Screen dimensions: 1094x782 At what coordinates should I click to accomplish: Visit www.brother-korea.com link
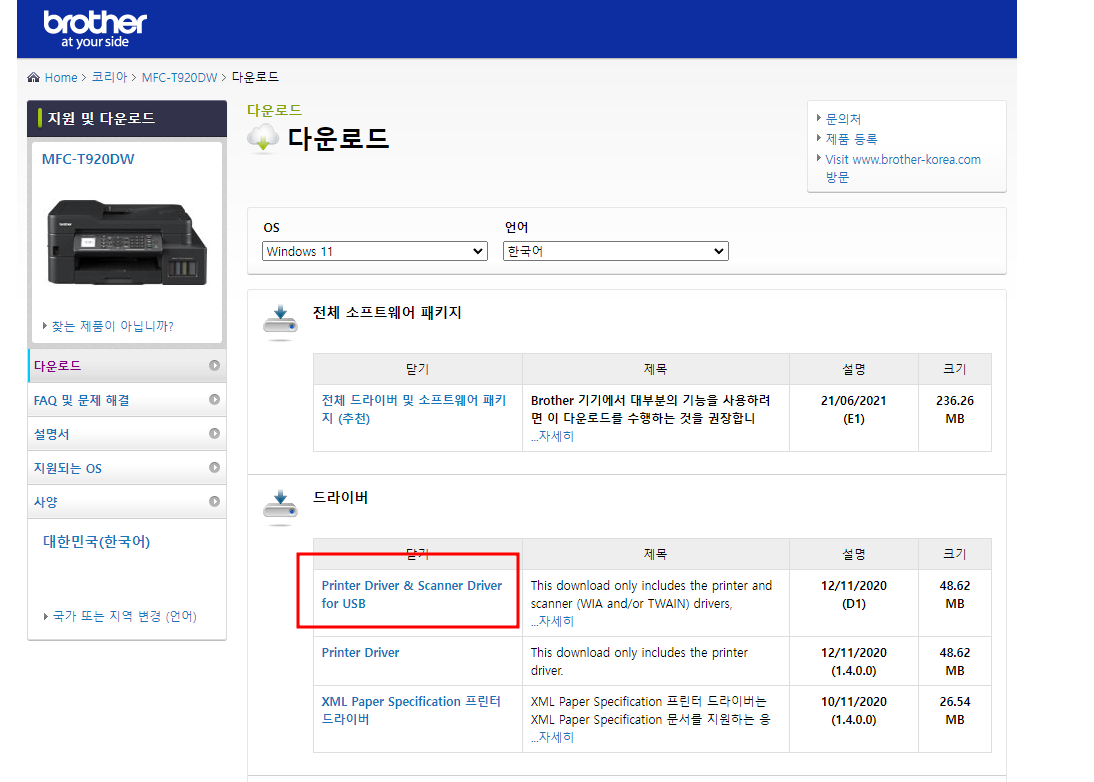[x=903, y=168]
